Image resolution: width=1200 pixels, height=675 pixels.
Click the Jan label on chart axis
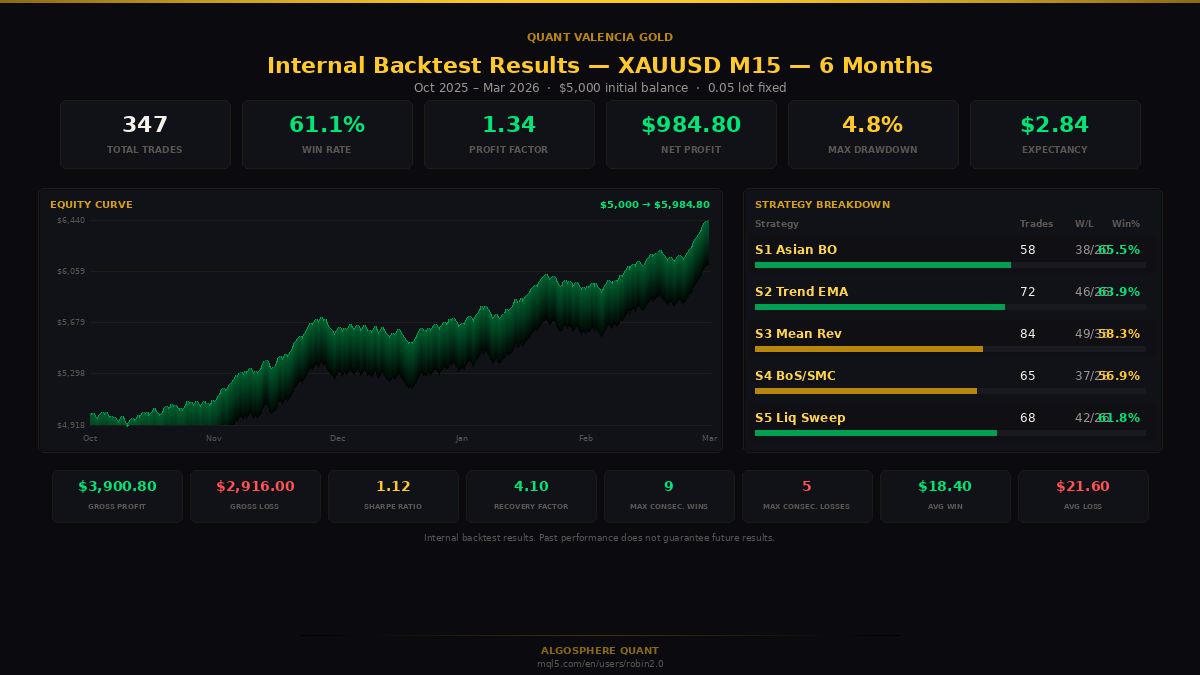point(461,438)
